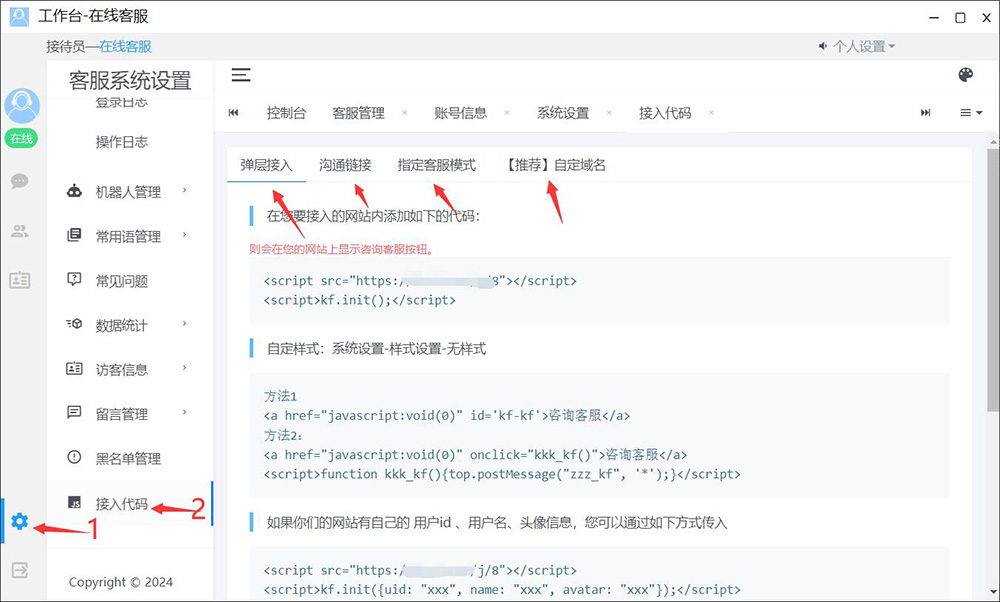The height and width of the screenshot is (602, 1000).
Task: Click the user avatar with online status
Action: point(22,107)
